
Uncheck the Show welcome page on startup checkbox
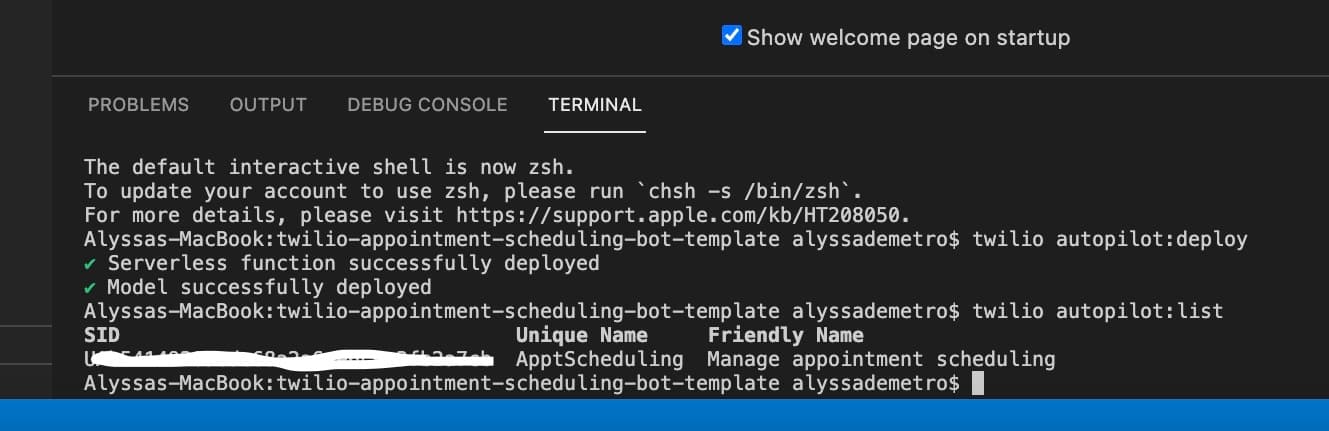point(732,37)
